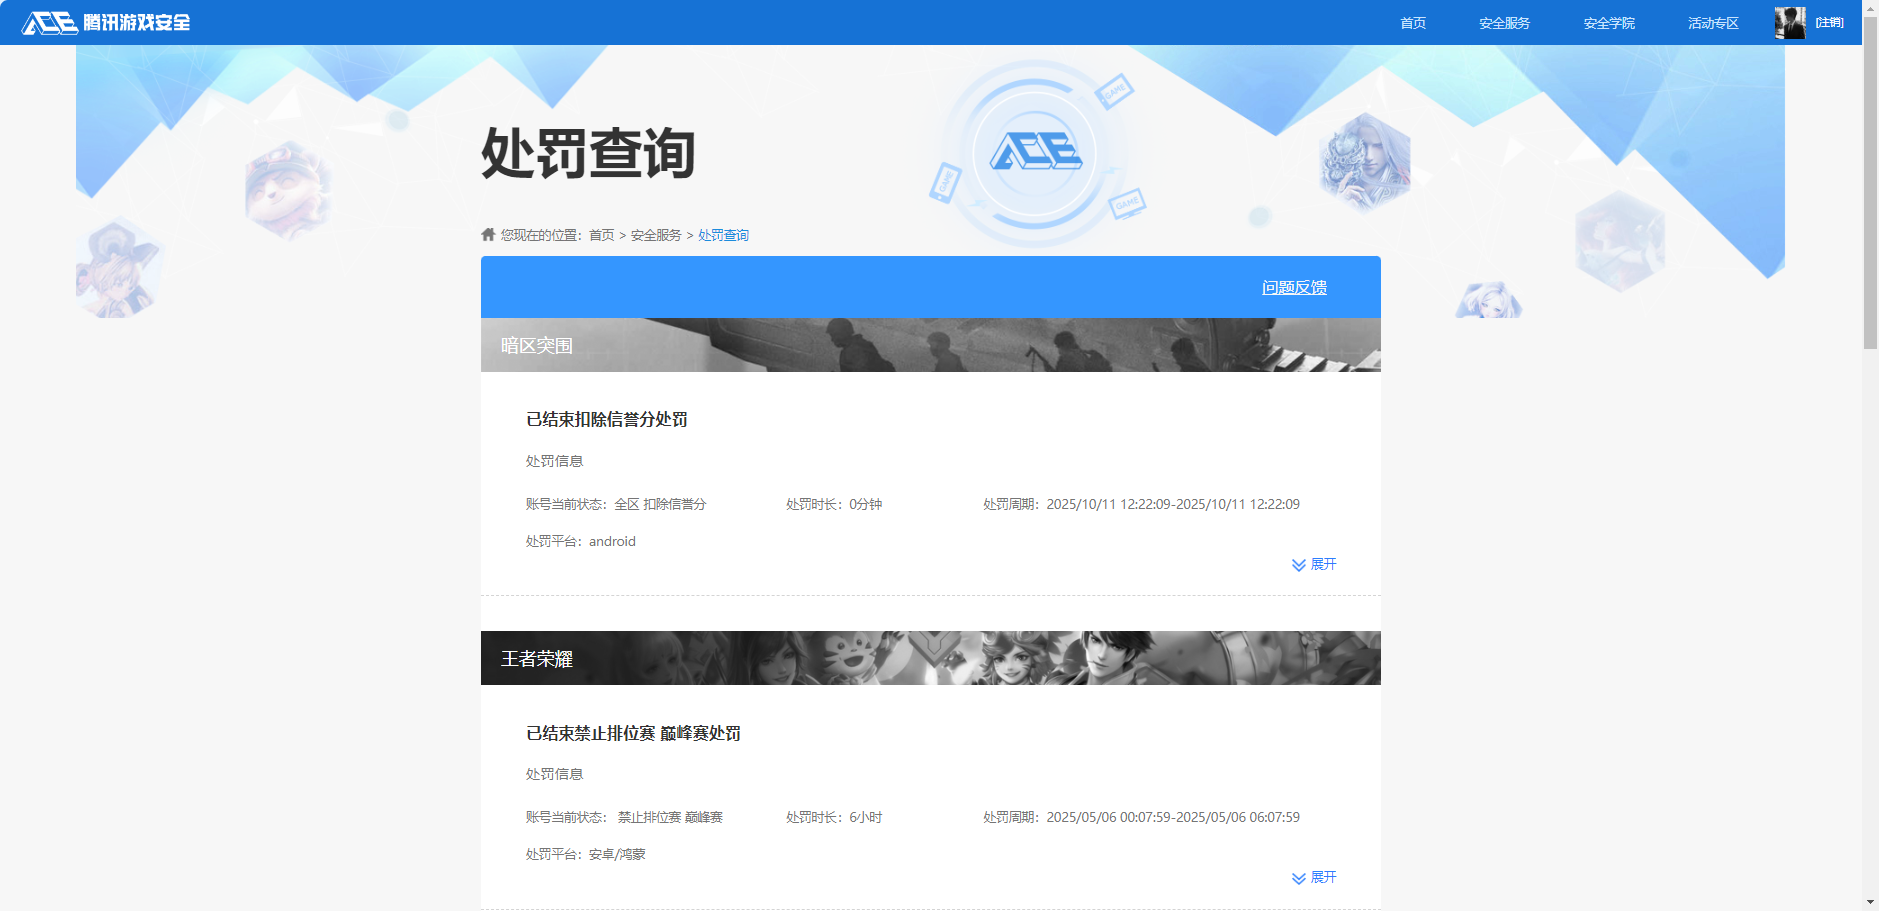1879x911 pixels.
Task: Click the 已结束扣除信誉分处罚 heading
Action: tap(607, 419)
